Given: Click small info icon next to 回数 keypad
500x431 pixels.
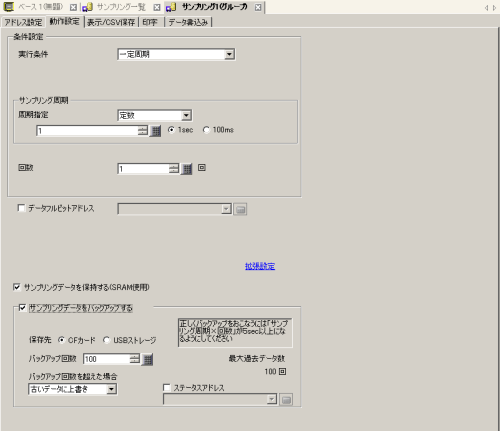Looking at the screenshot, I should 202,167.
